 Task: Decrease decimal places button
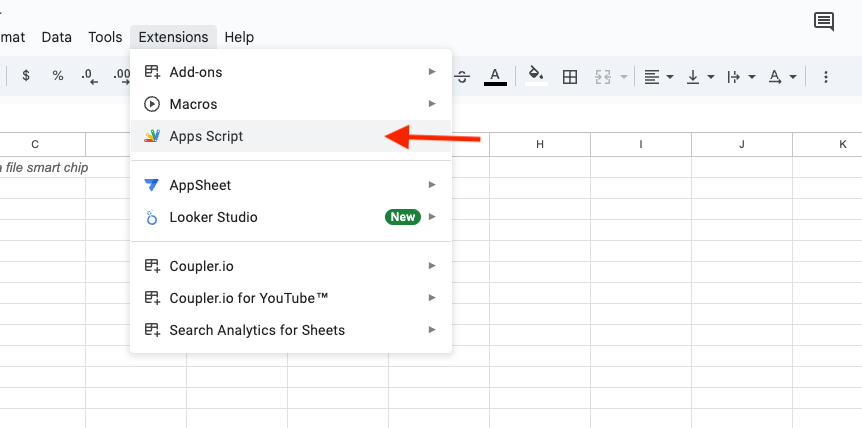[x=89, y=76]
